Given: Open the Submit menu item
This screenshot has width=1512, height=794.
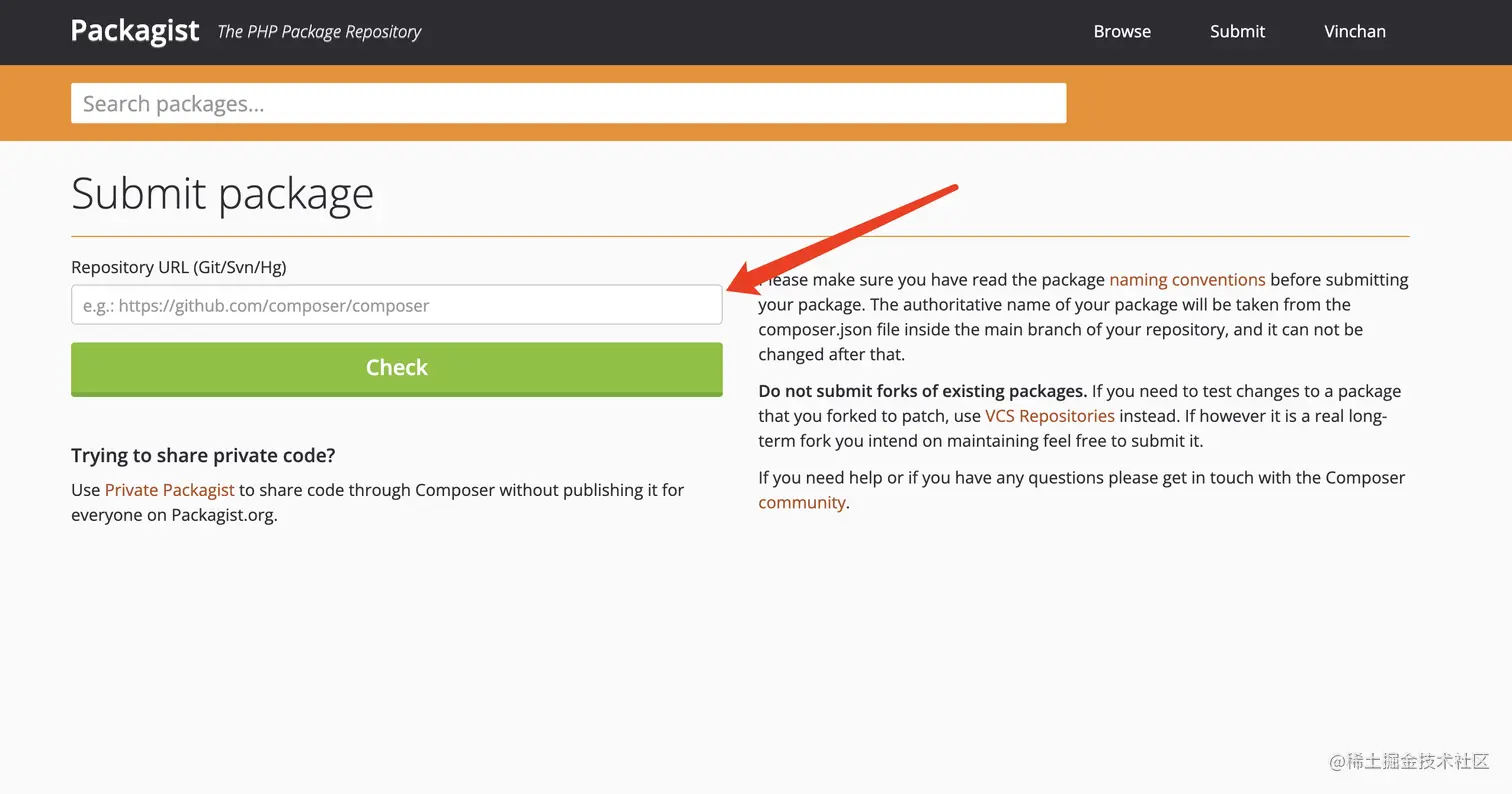Looking at the screenshot, I should [1237, 32].
